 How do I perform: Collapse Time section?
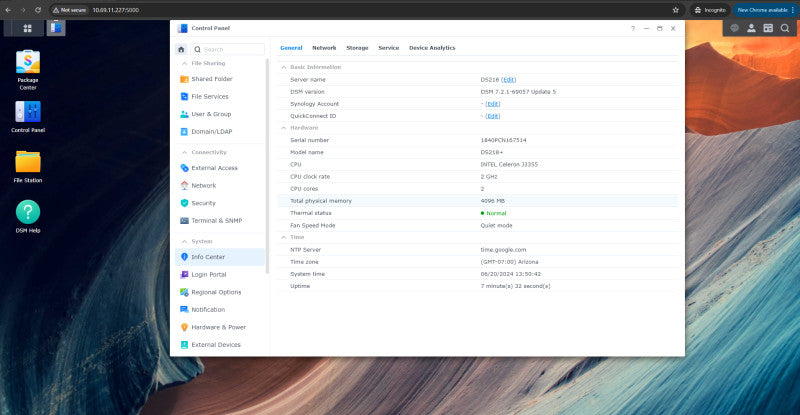point(284,237)
